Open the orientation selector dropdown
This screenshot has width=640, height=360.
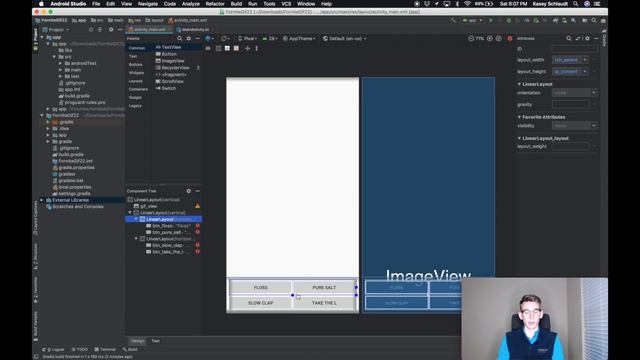[x=225, y=38]
